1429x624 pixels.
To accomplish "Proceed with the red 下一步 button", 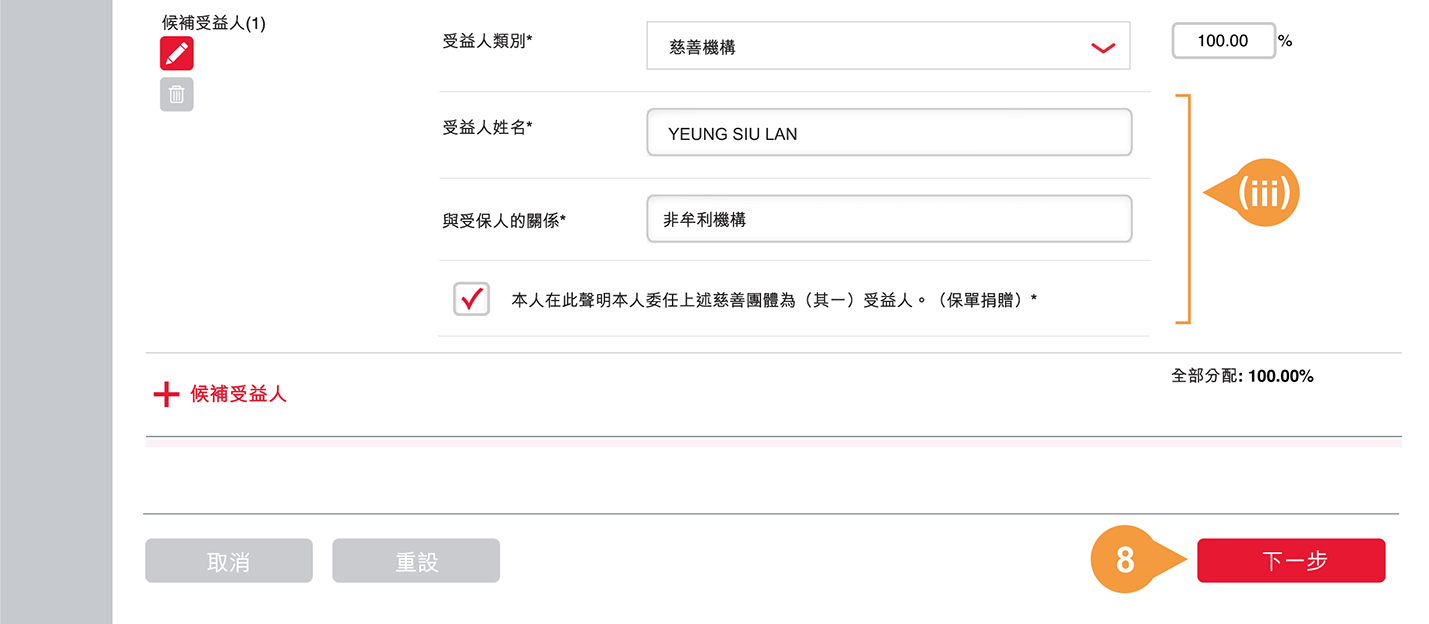I will (1290, 560).
